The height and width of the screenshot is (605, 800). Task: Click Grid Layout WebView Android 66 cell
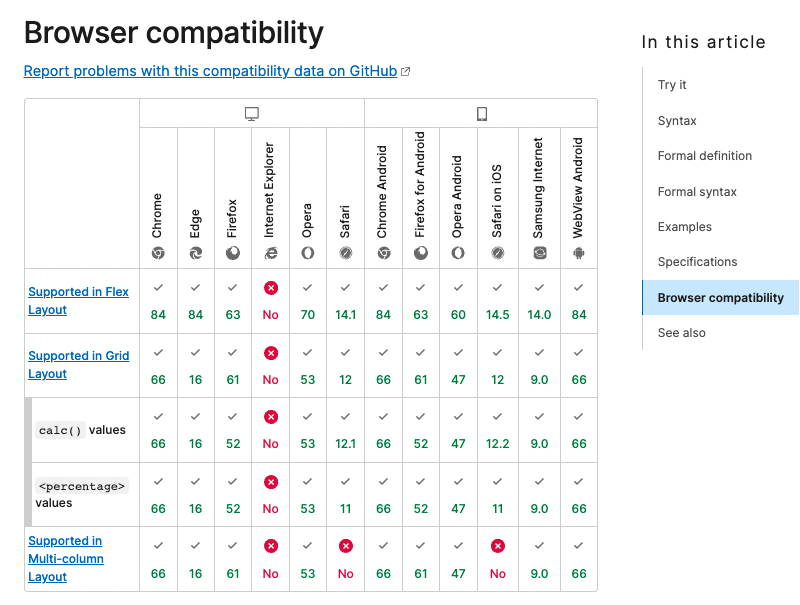click(x=579, y=366)
